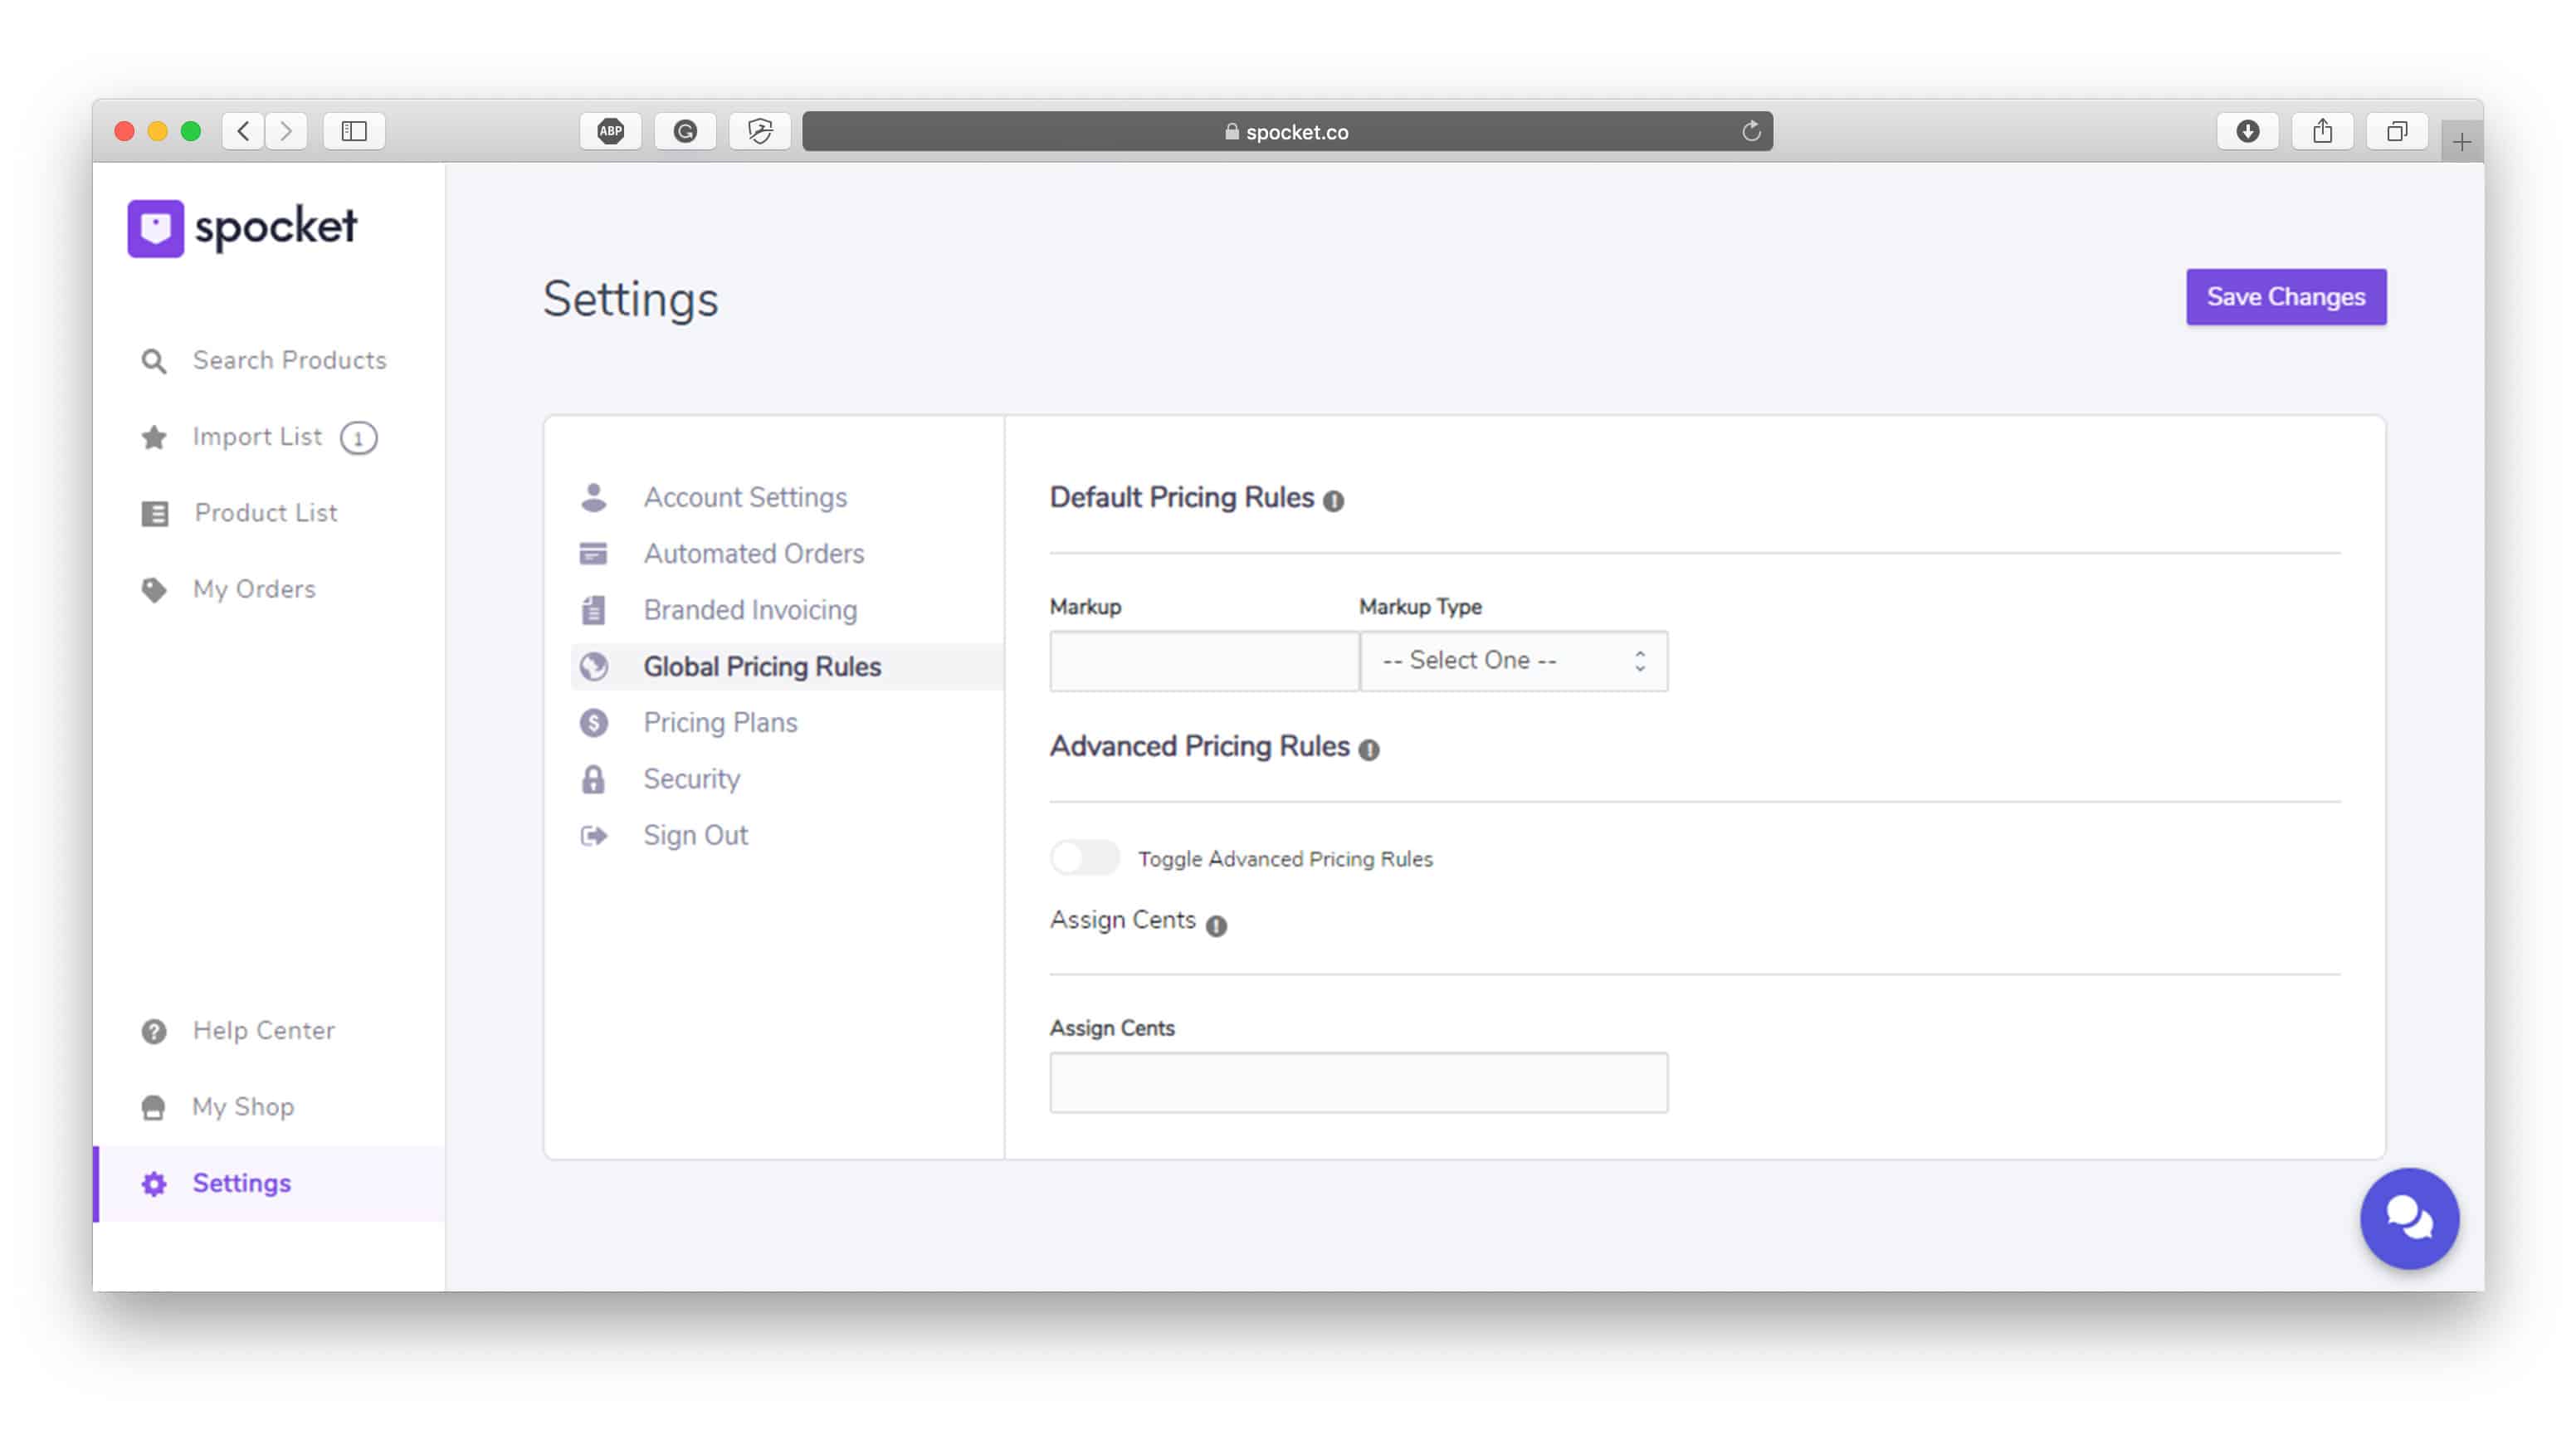Open Automated Orders settings
This screenshot has height=1445, width=2576.
coord(753,553)
